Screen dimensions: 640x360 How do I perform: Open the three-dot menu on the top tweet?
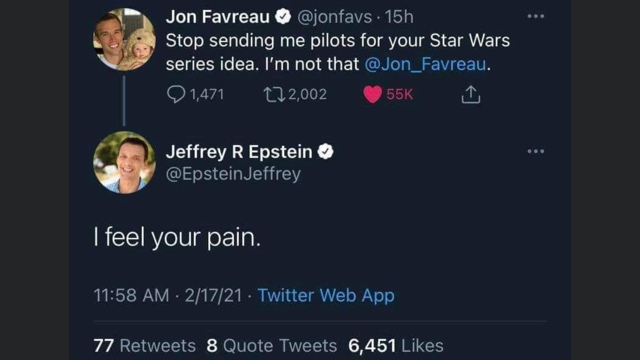536,16
